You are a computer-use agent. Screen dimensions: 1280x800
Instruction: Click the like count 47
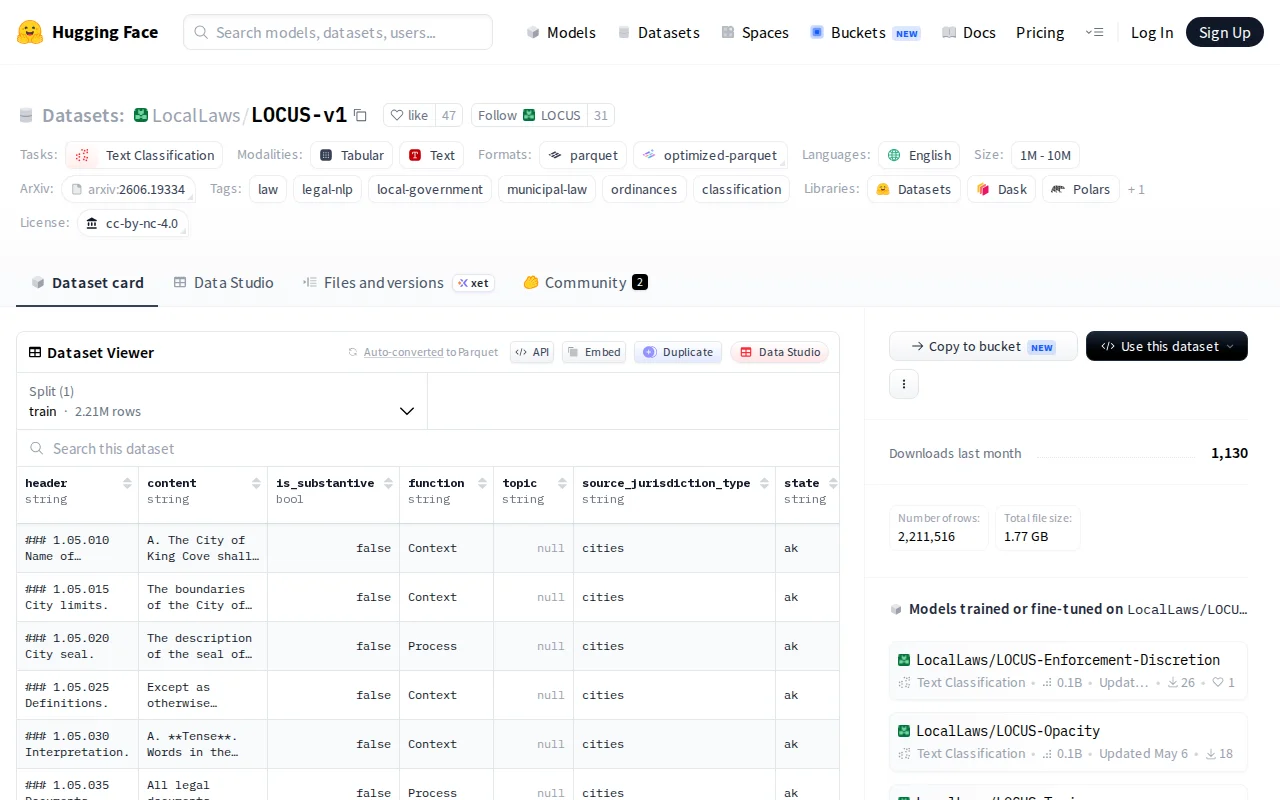click(449, 115)
